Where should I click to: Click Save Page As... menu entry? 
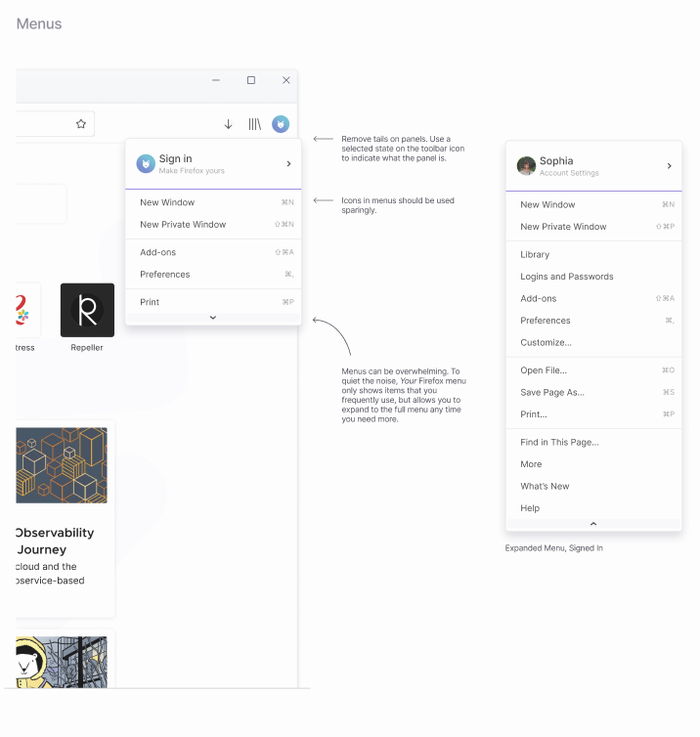tap(552, 393)
